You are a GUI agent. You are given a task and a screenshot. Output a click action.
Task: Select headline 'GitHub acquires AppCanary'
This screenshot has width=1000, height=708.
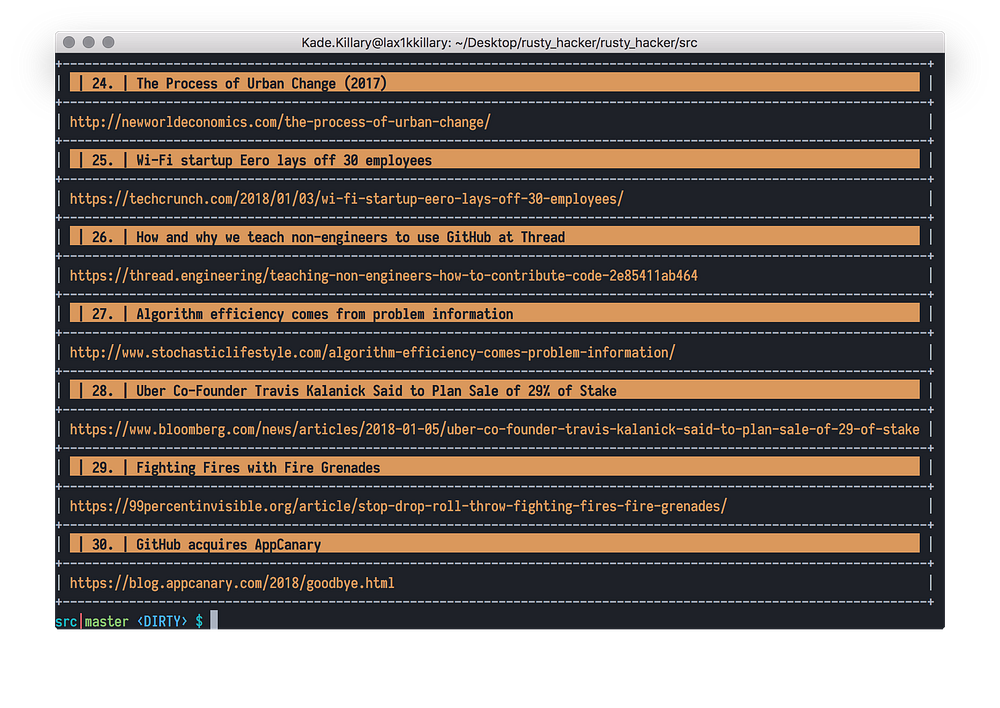click(x=228, y=545)
